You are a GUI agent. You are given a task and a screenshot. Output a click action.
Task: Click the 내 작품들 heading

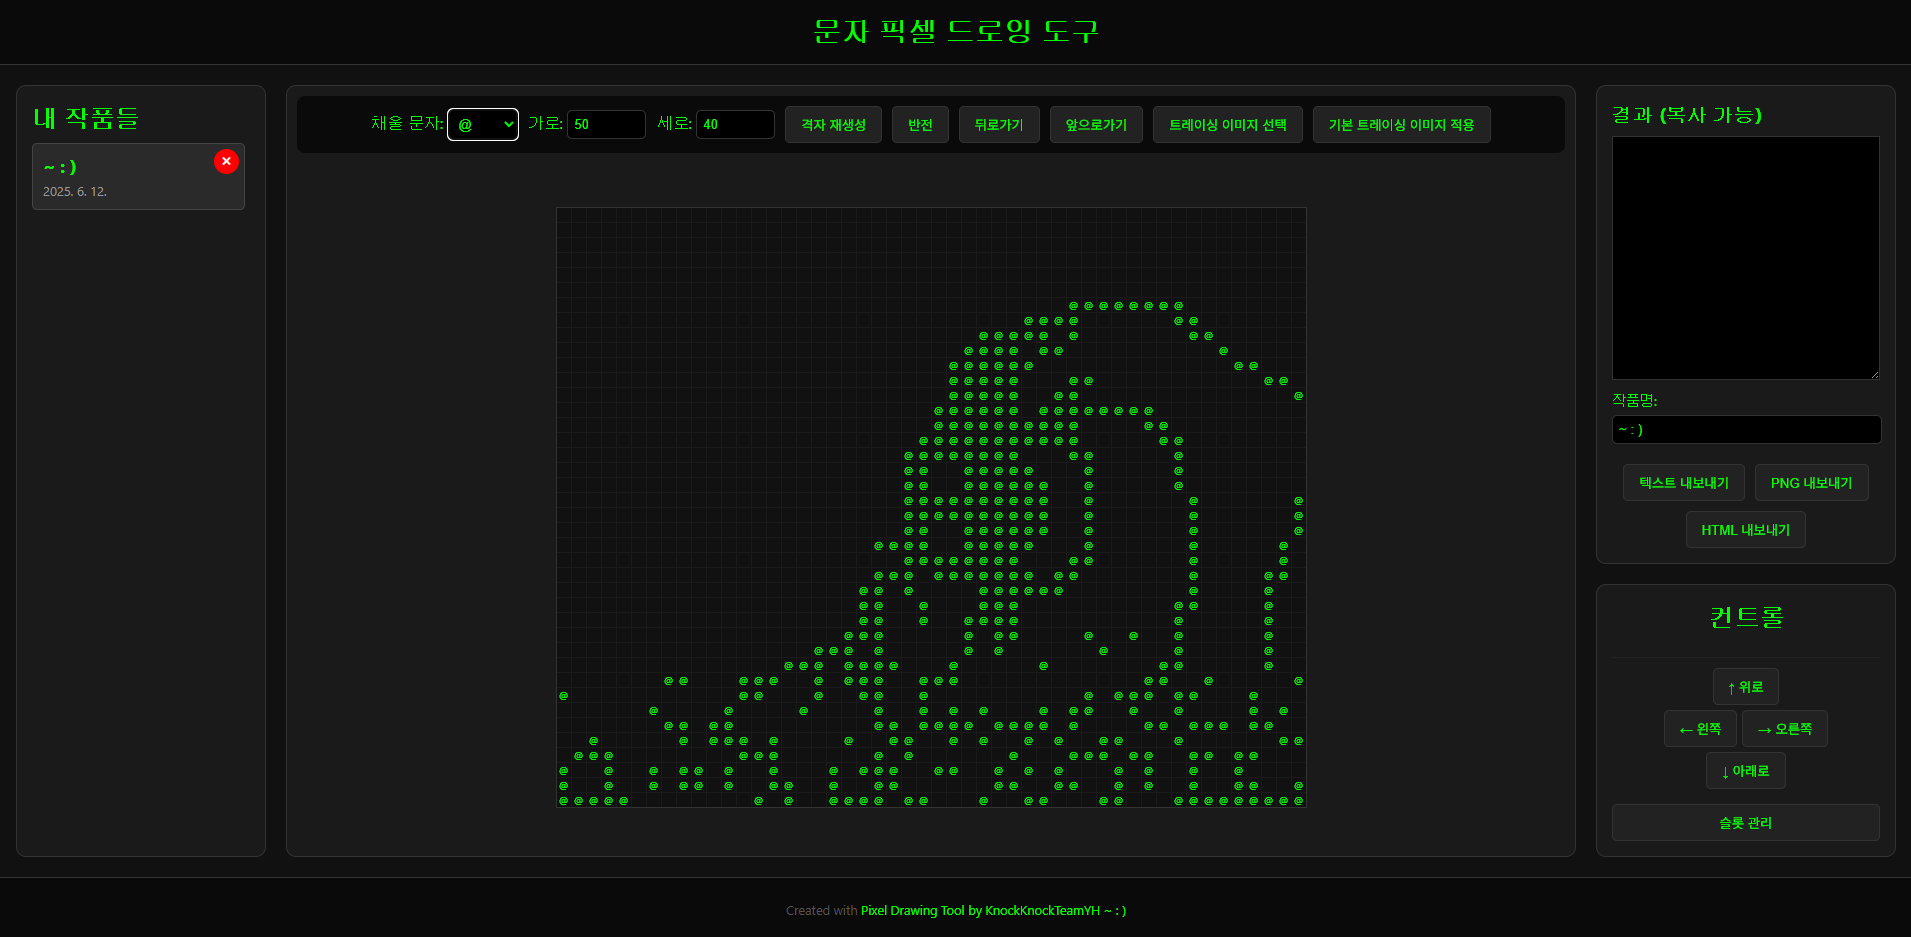(86, 118)
